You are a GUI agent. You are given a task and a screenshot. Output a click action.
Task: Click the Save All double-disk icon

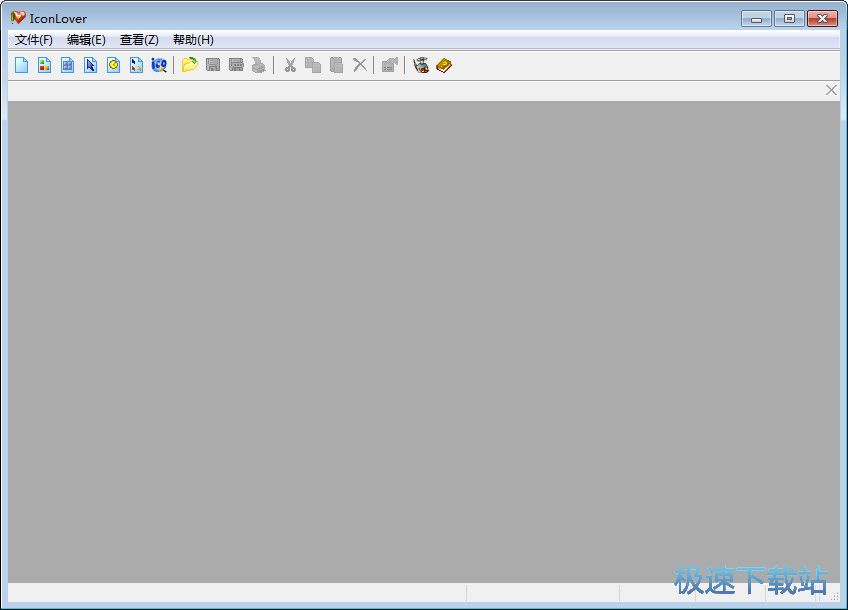[x=236, y=65]
